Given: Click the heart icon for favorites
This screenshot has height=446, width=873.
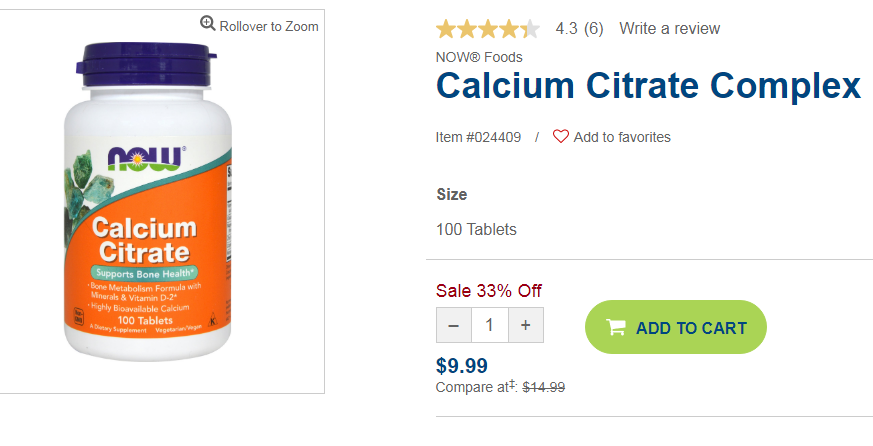Looking at the screenshot, I should pos(561,136).
